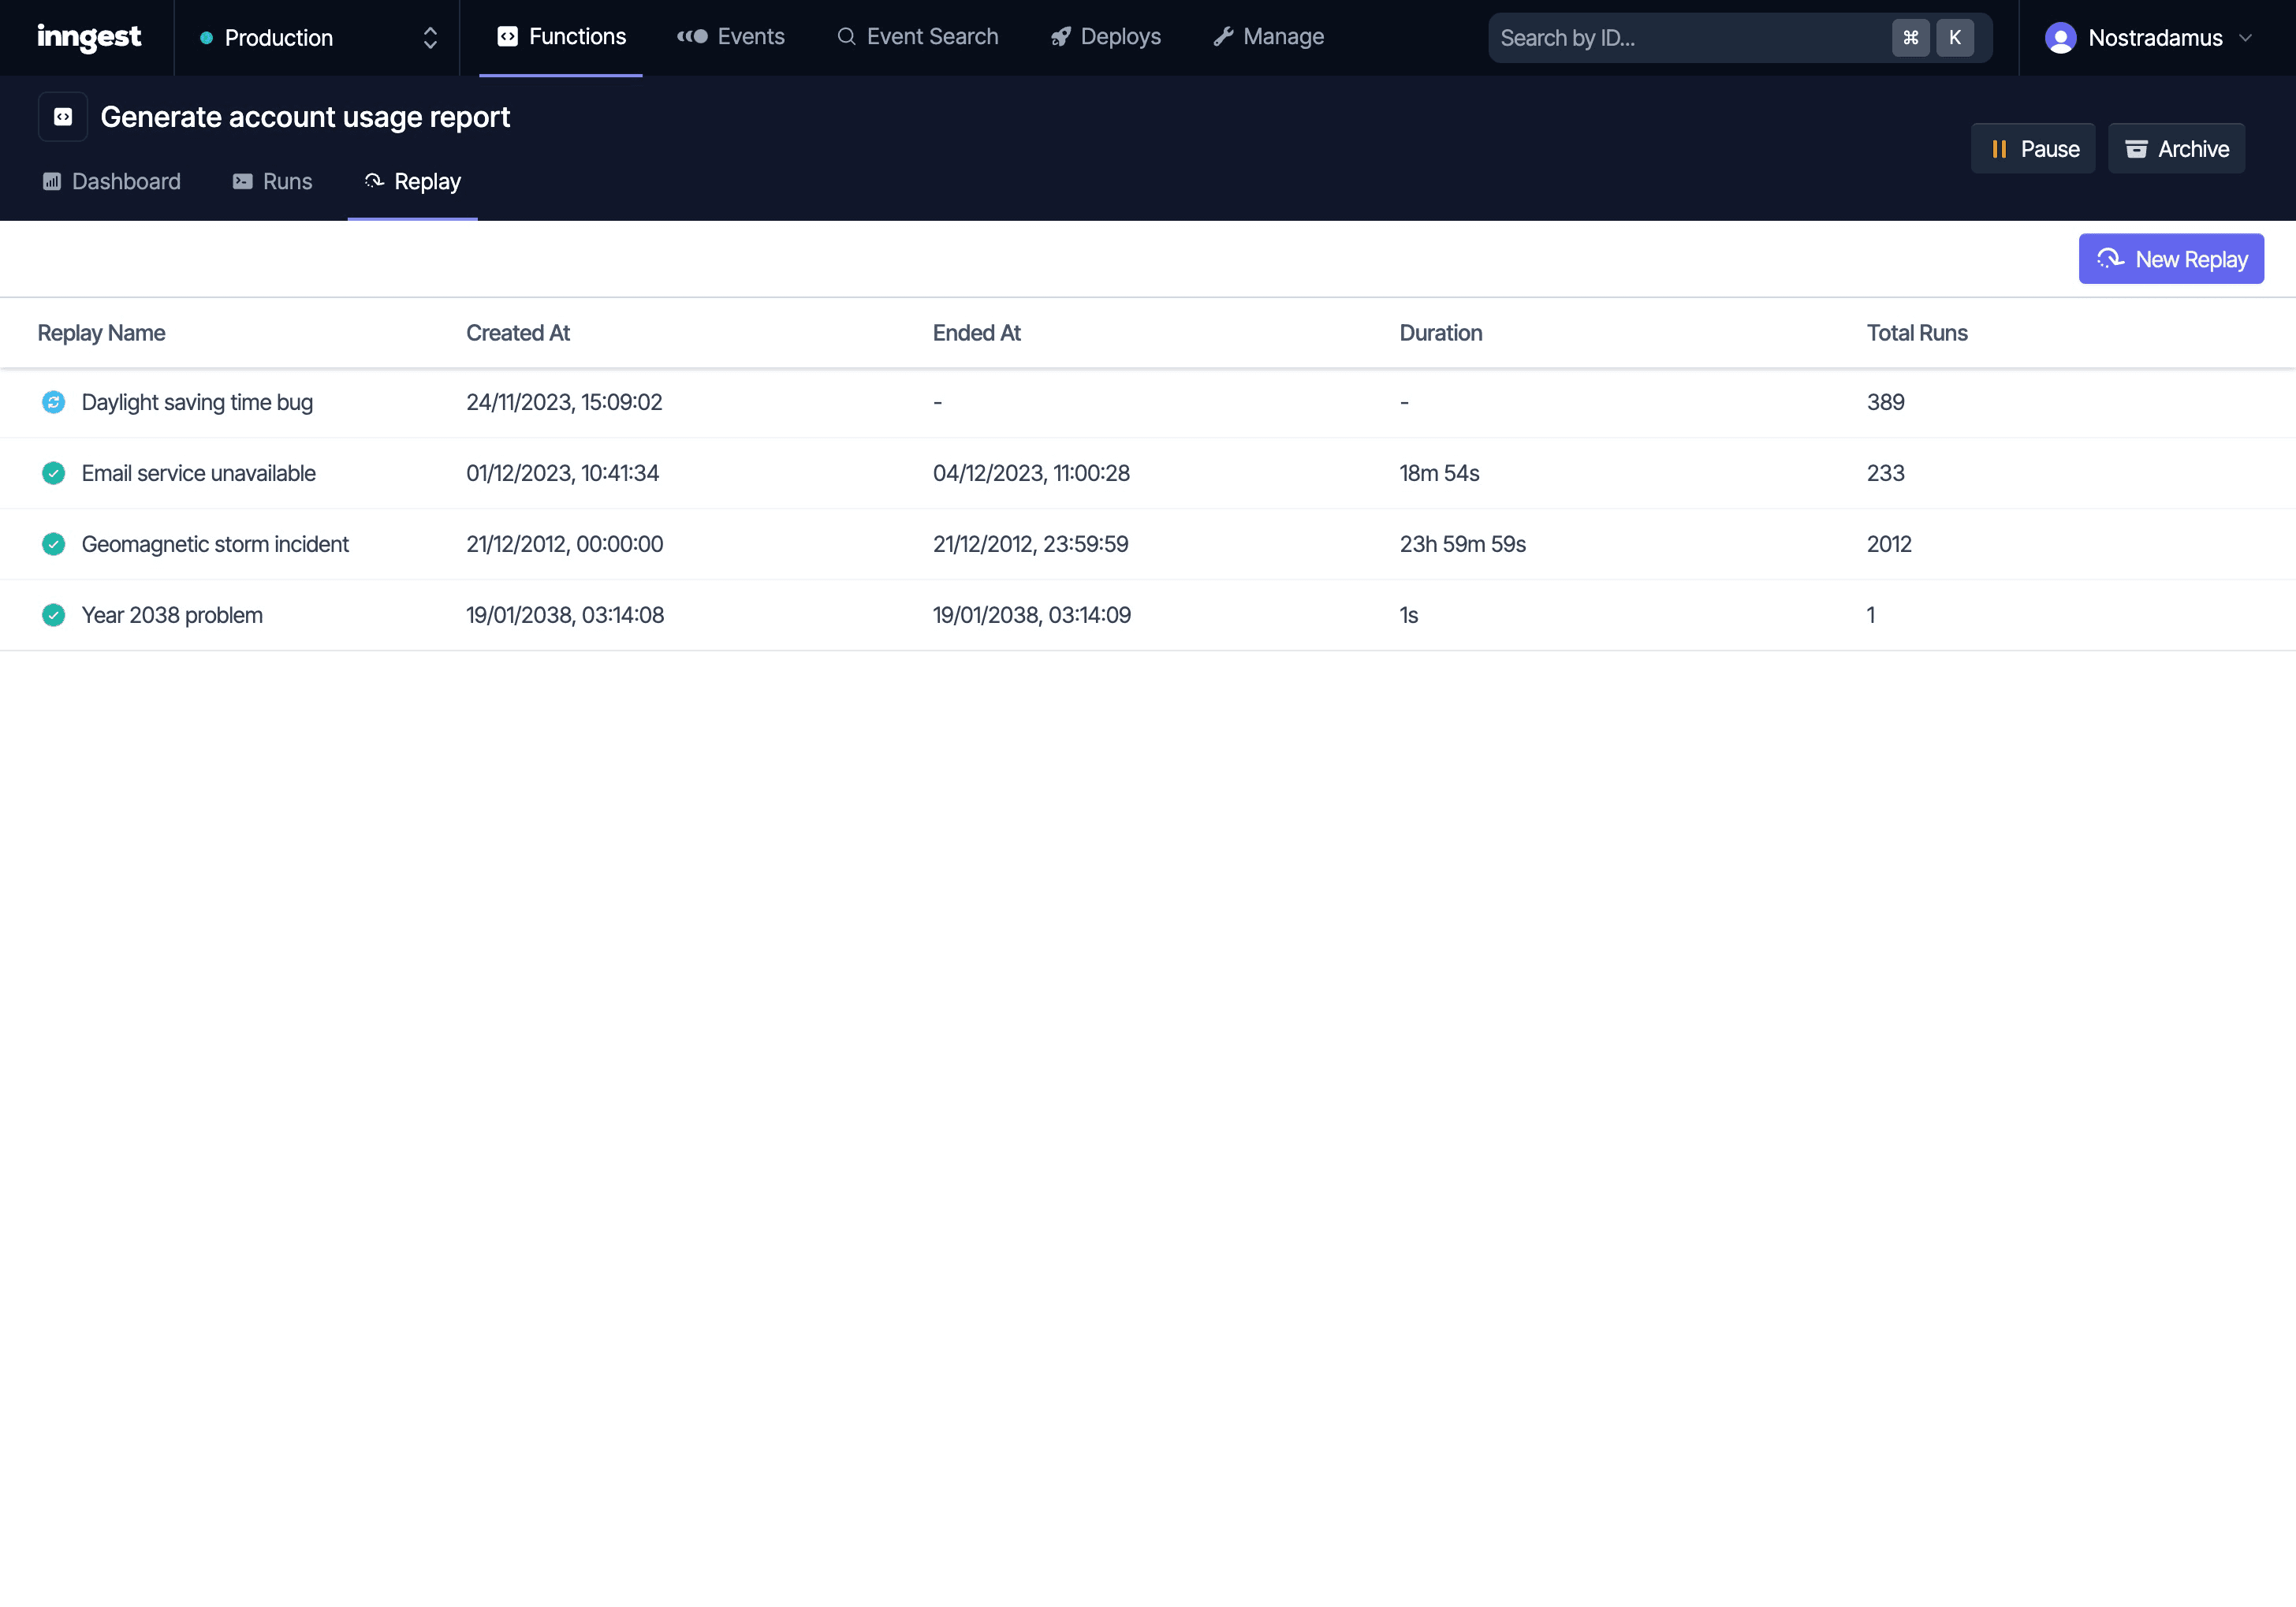Screen dimensions: 2296x1607
Task: Click the Replay tab icon
Action: coord(371,181)
